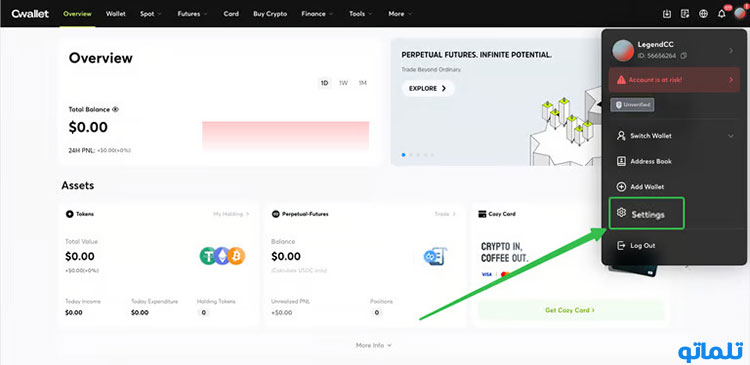Click the profile avatar in top bar
The image size is (750, 365).
click(740, 13)
